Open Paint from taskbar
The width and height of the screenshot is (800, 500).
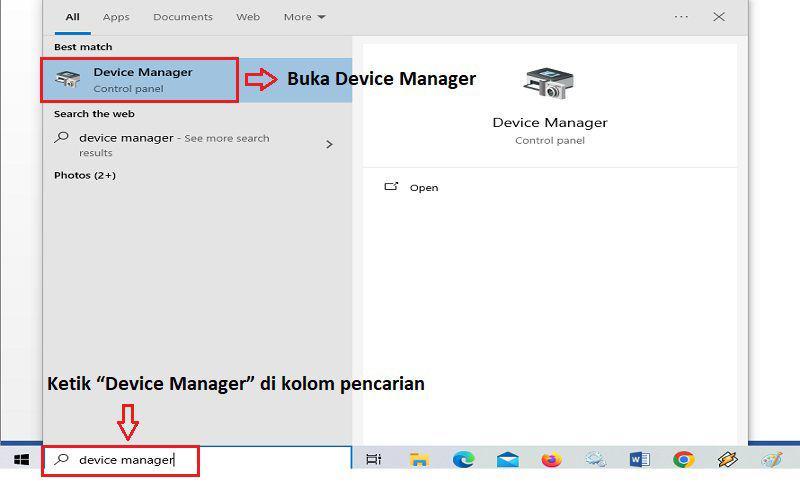(771, 460)
